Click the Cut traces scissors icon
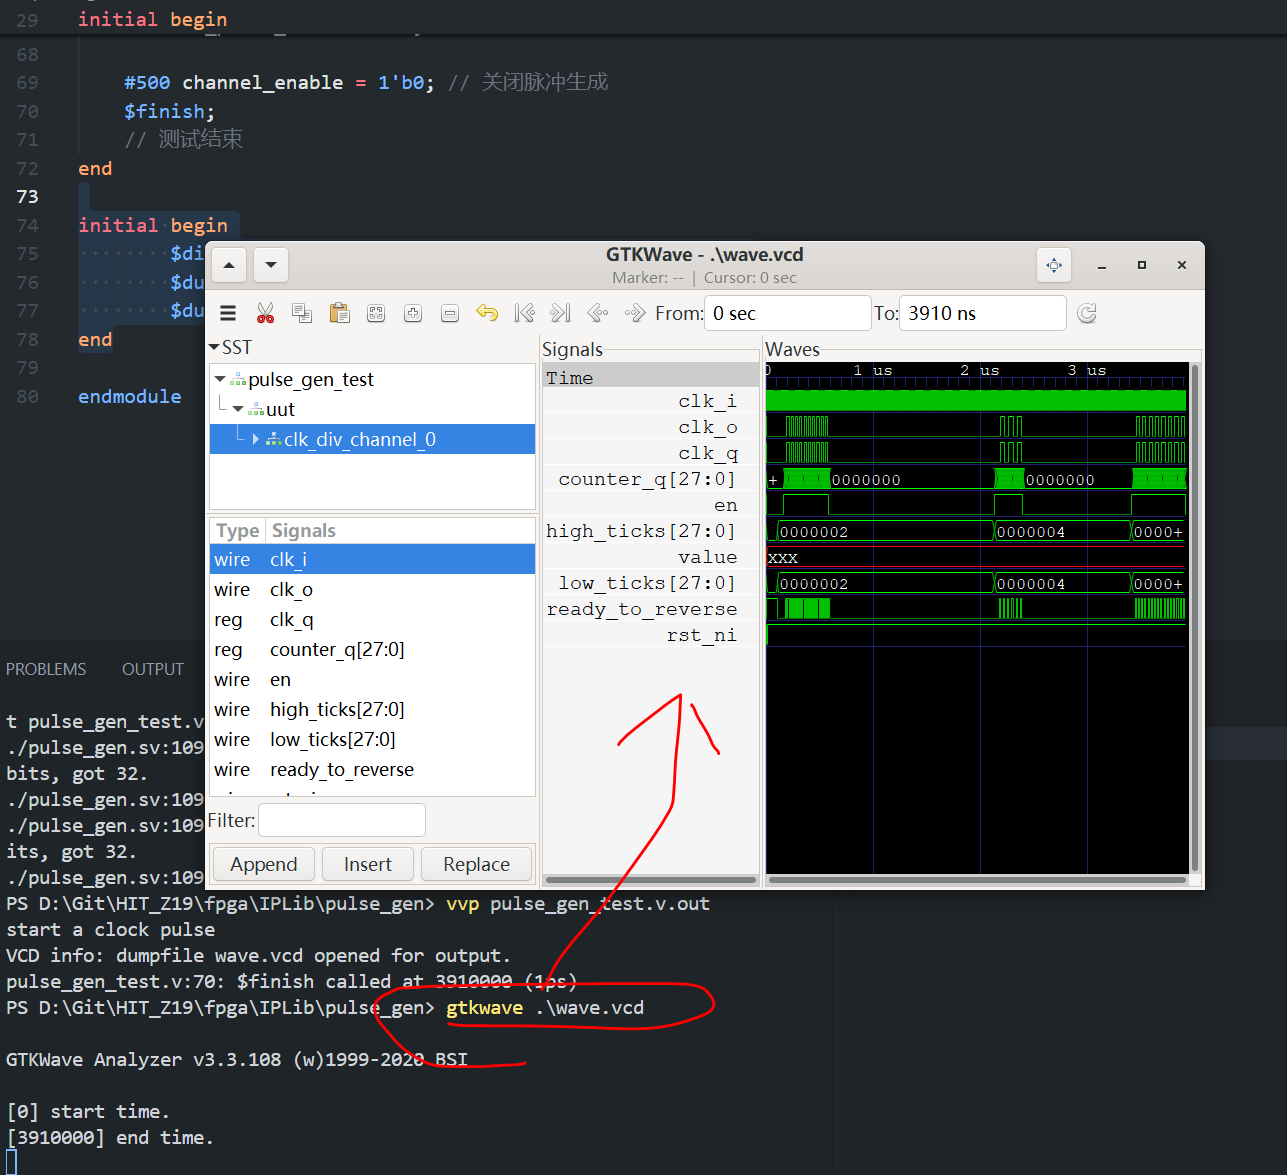Image resolution: width=1287 pixels, height=1175 pixels. pos(265,313)
